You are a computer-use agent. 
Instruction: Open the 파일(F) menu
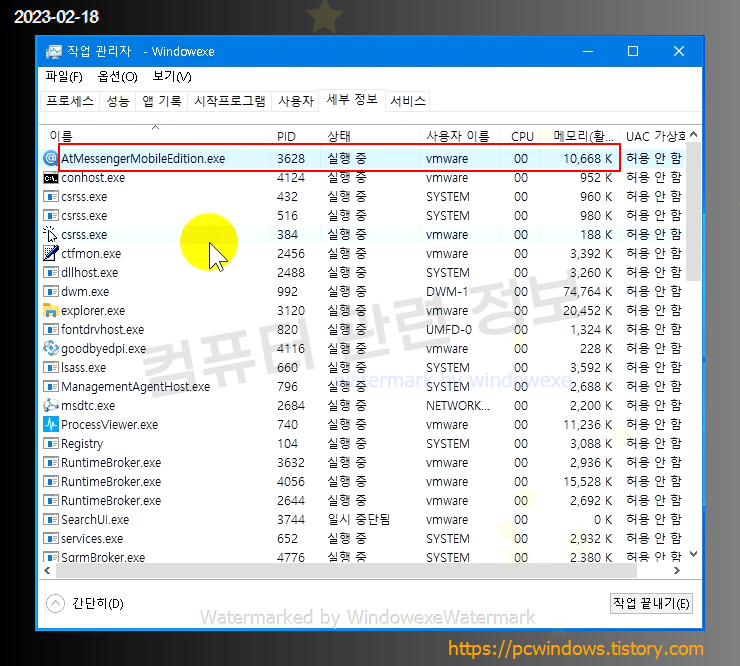pos(64,76)
